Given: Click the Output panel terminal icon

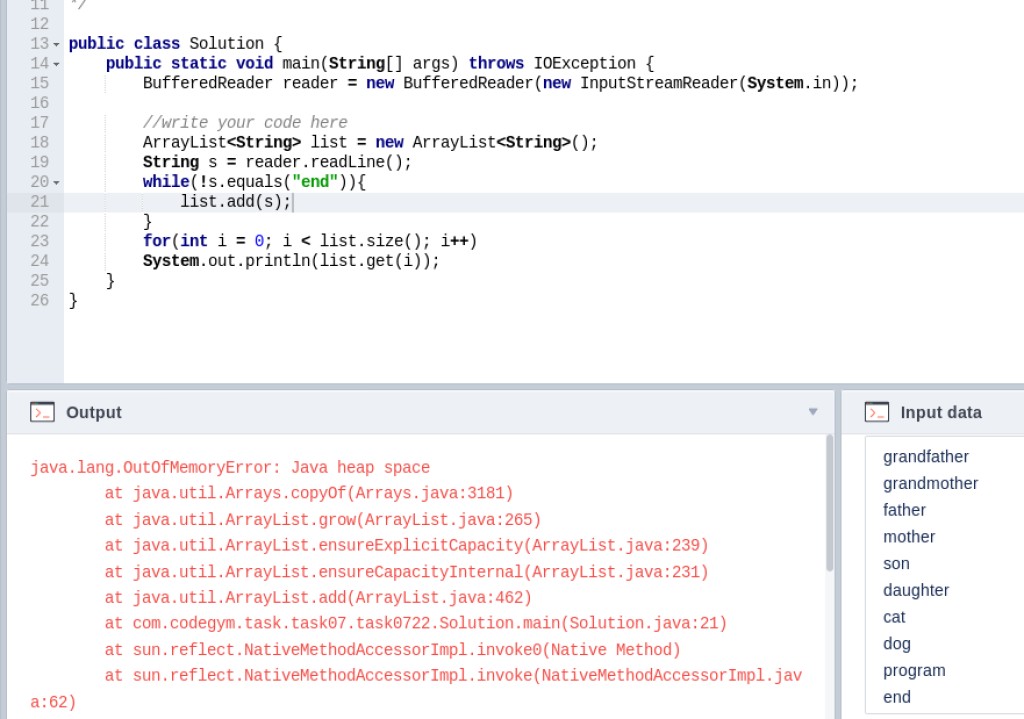Looking at the screenshot, I should pyautogui.click(x=40, y=412).
